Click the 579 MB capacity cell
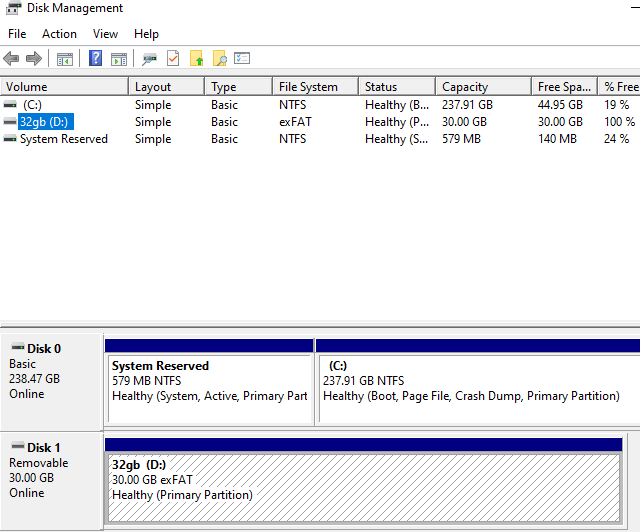 [461, 139]
